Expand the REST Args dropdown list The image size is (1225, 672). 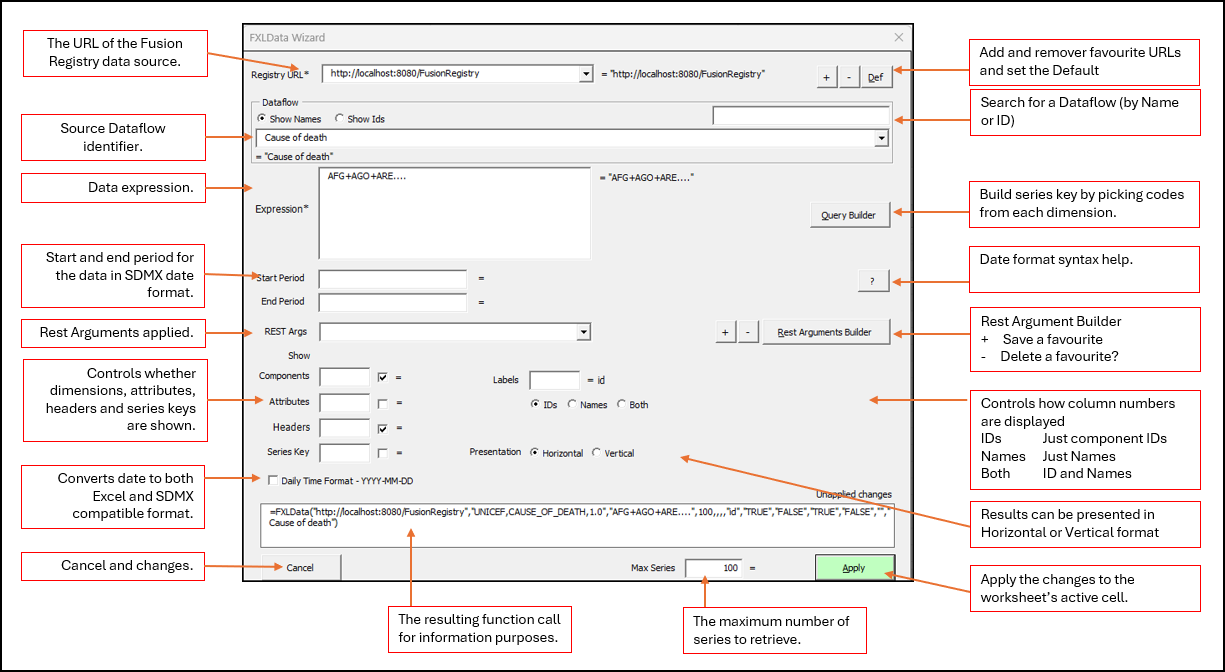pos(583,332)
